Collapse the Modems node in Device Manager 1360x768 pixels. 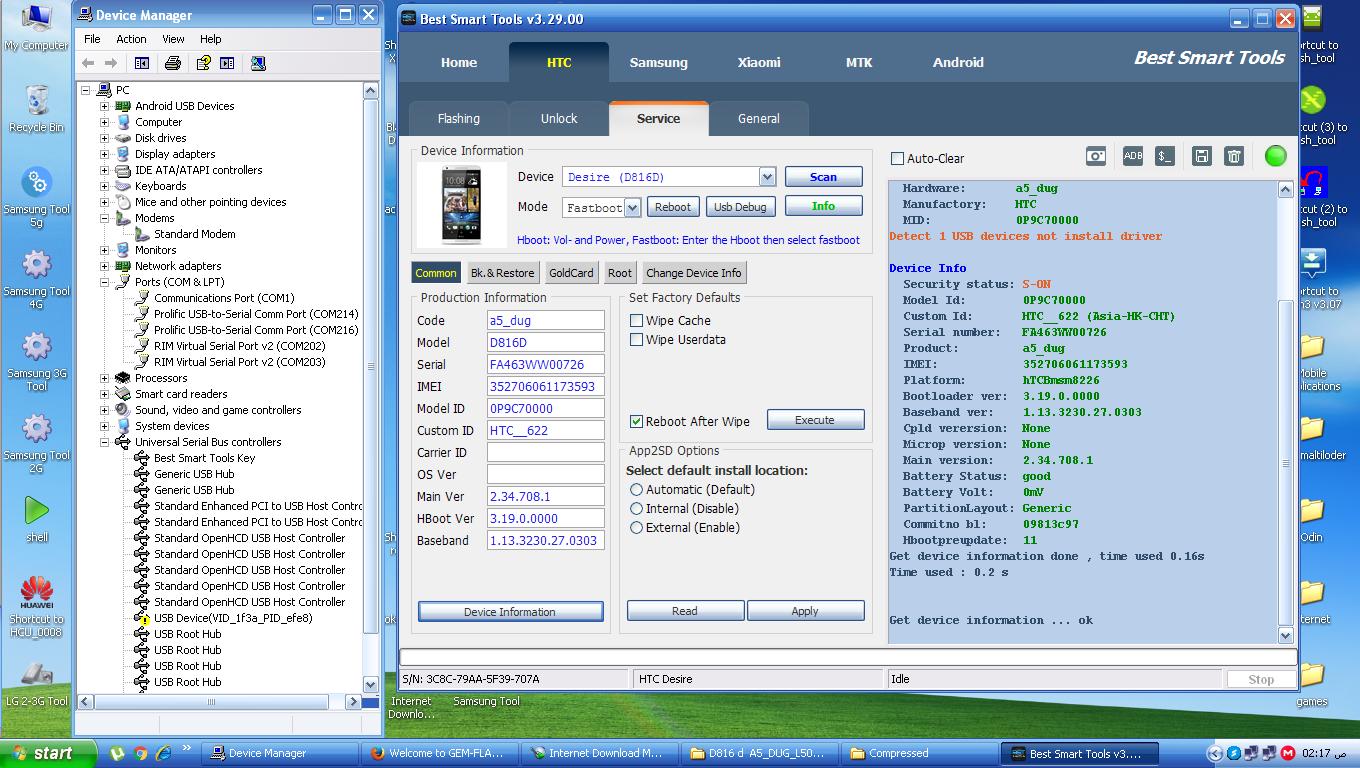[104, 218]
